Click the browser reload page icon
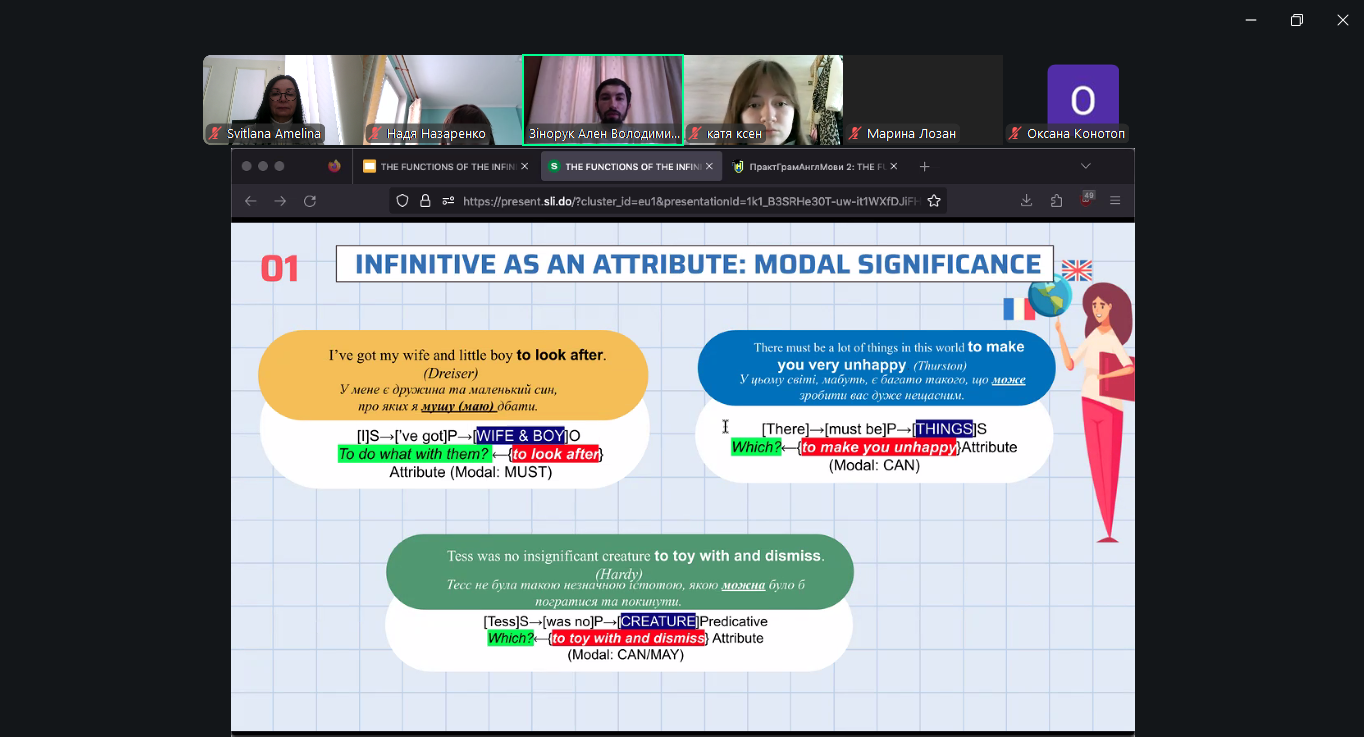The image size is (1364, 737). (x=310, y=201)
